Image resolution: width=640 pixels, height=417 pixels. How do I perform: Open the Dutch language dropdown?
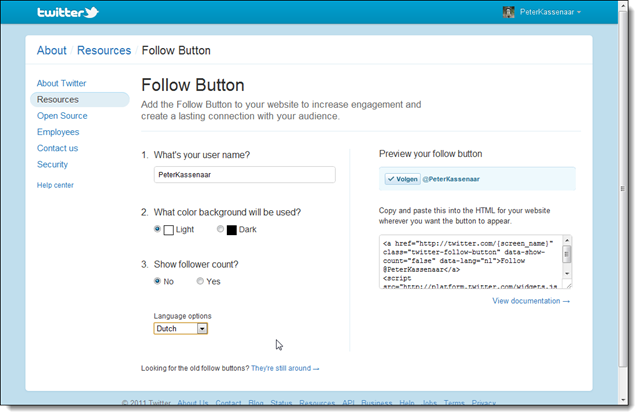point(180,328)
